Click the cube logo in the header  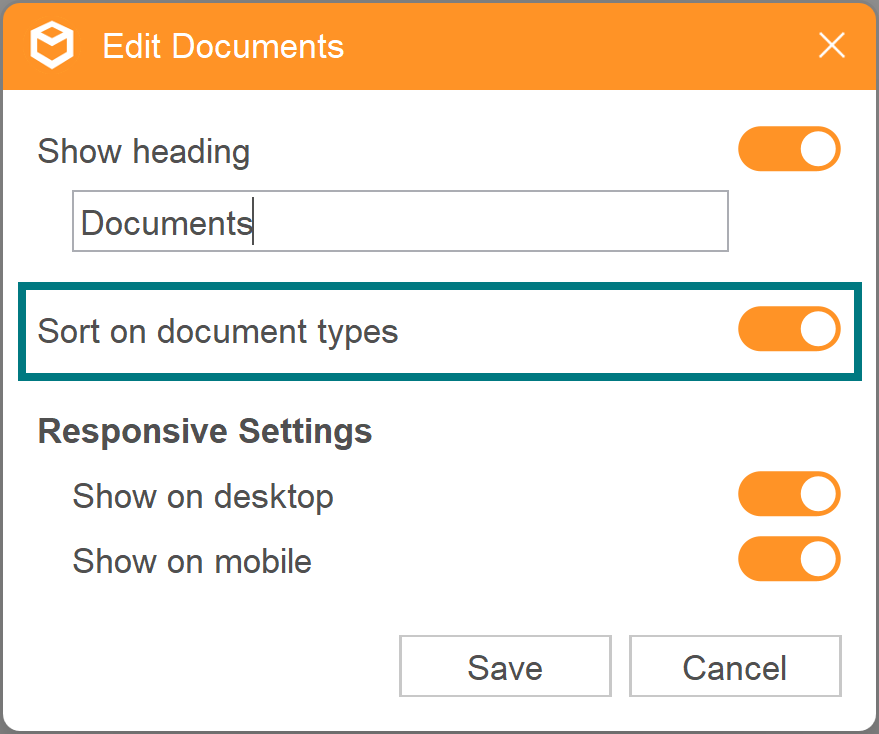(51, 46)
